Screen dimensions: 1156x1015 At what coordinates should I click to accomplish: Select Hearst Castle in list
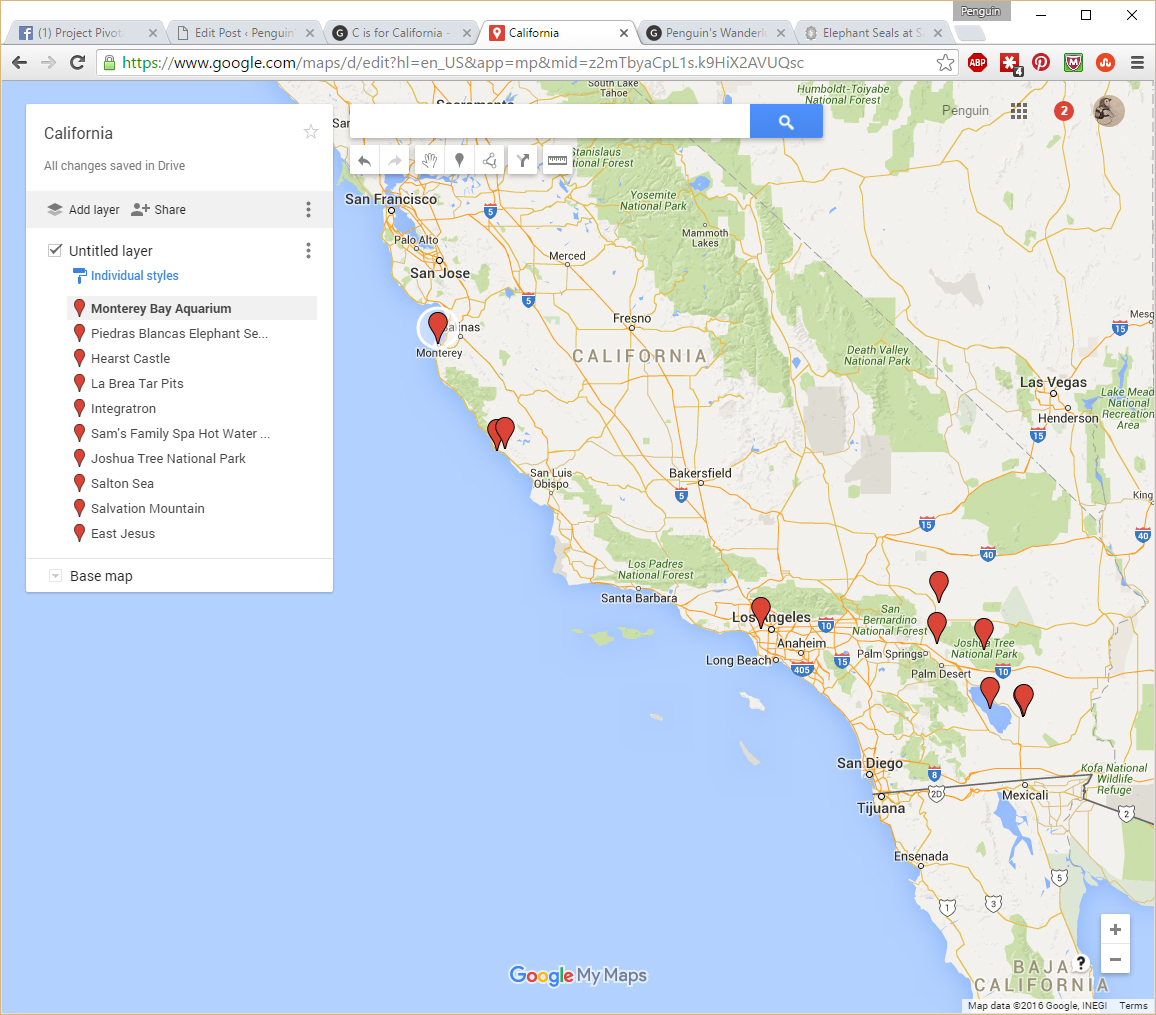[192, 358]
